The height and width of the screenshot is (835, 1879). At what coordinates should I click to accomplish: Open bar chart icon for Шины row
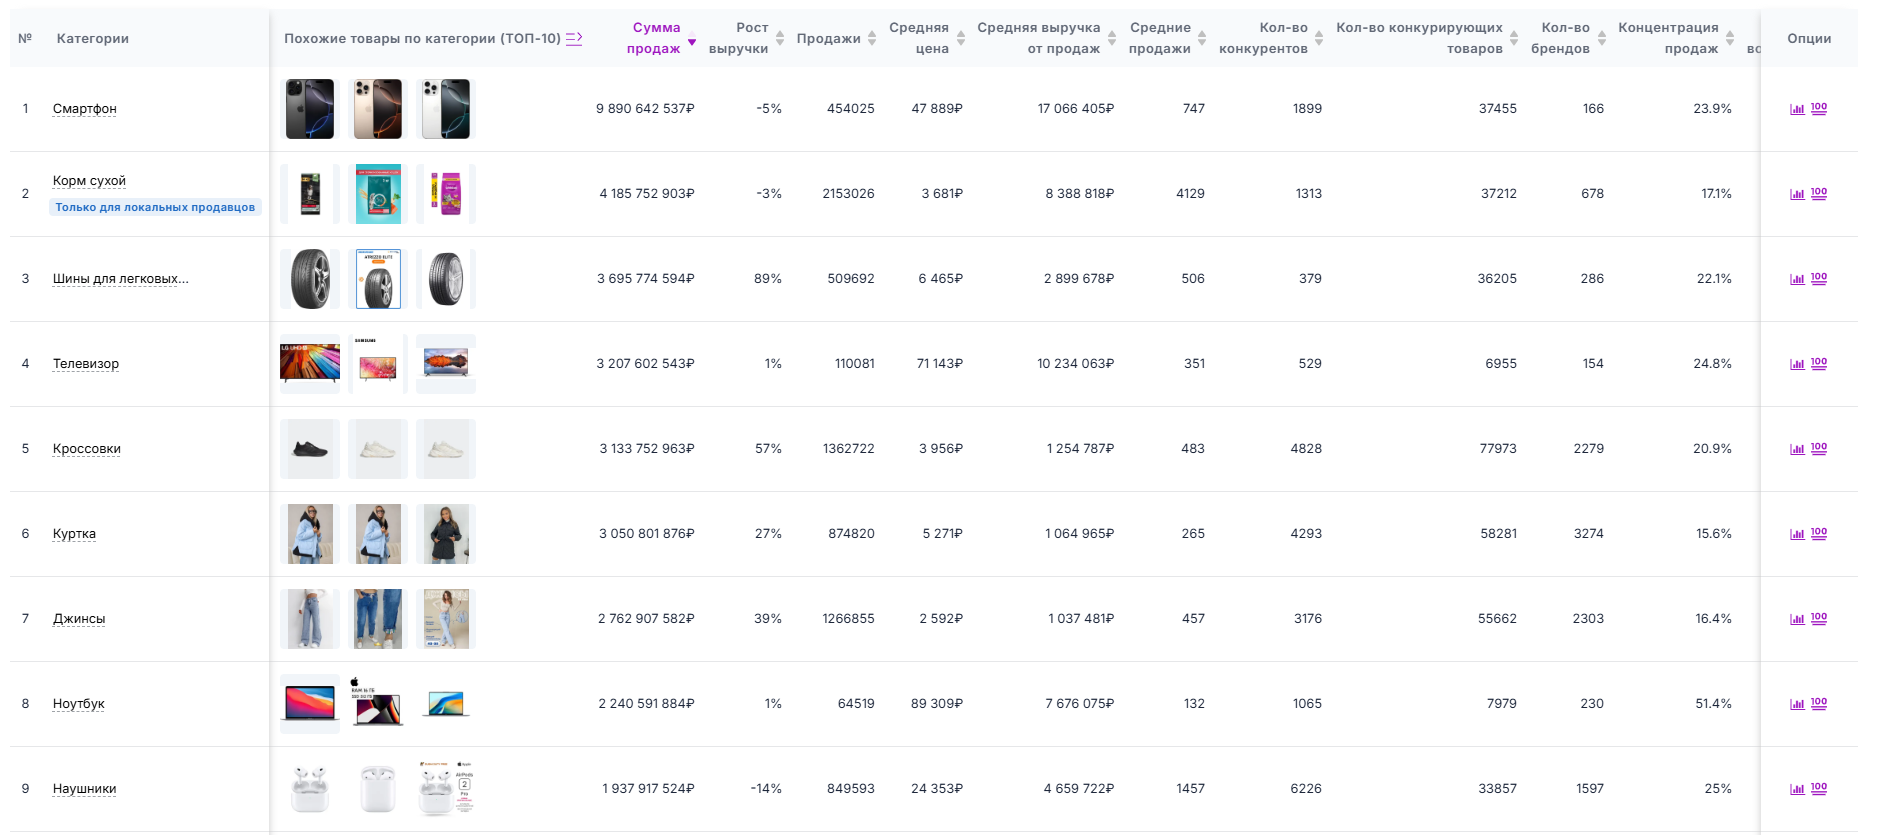[1797, 279]
